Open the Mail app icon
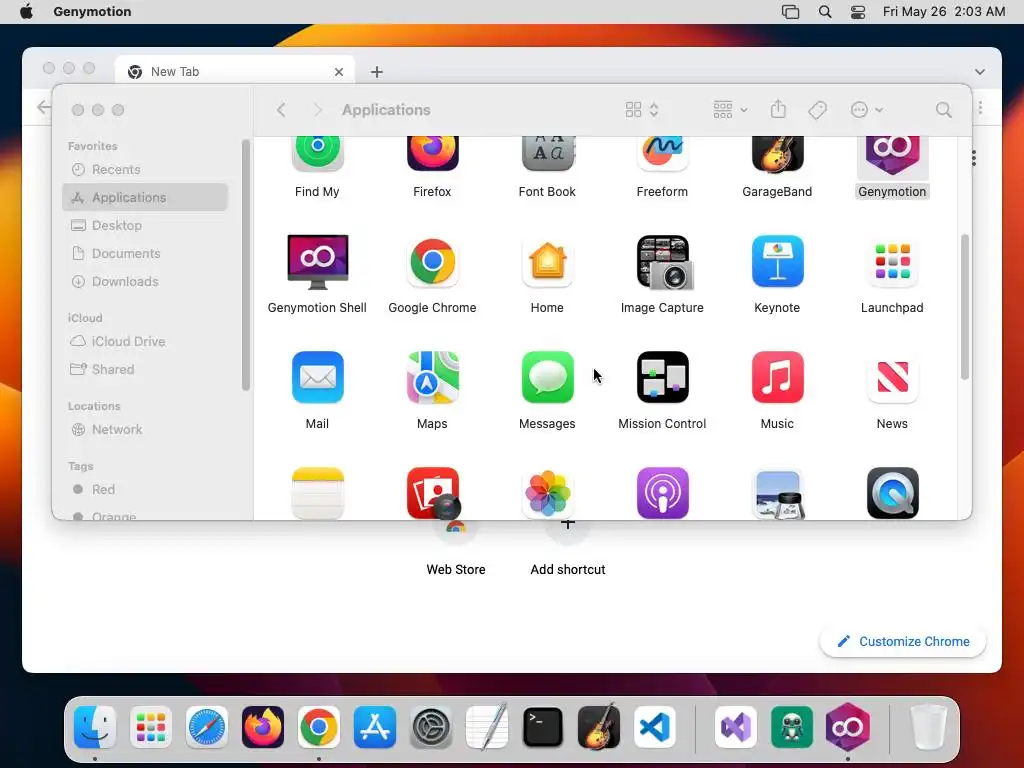 [x=317, y=377]
